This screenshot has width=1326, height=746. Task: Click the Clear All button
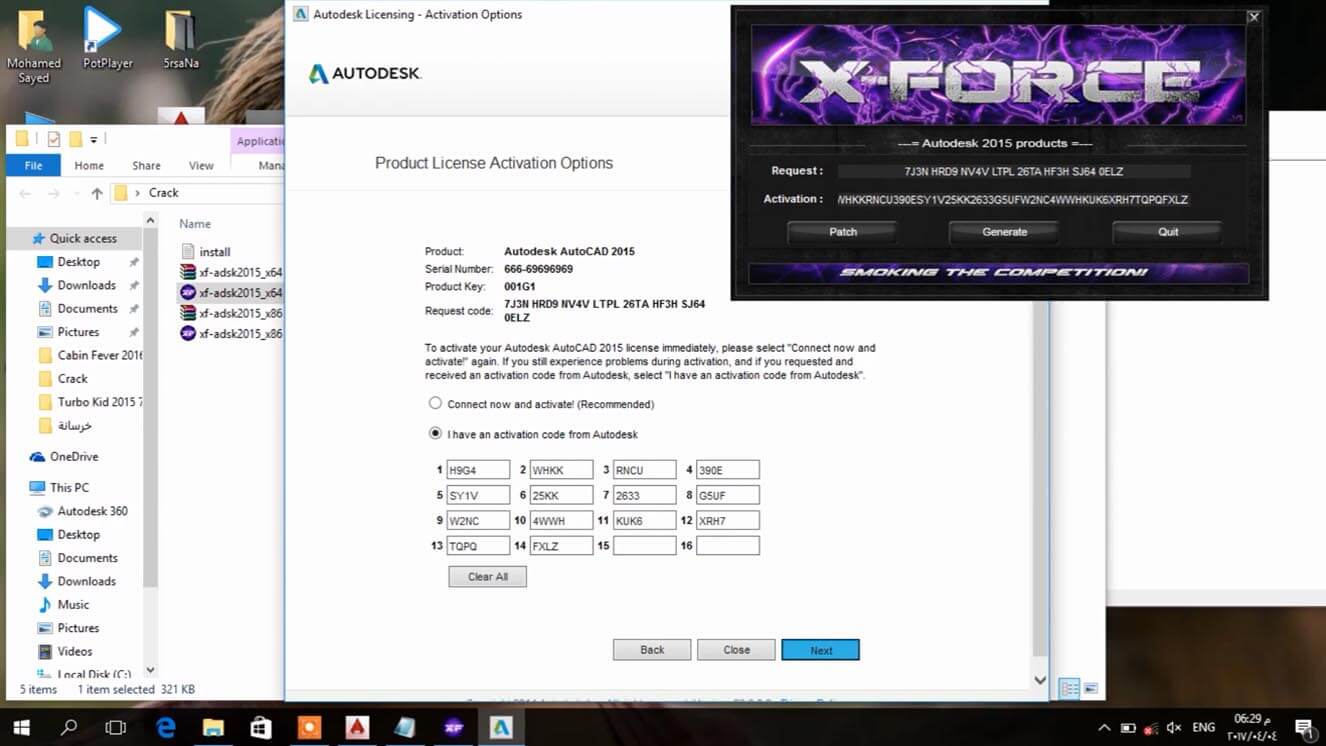487,577
